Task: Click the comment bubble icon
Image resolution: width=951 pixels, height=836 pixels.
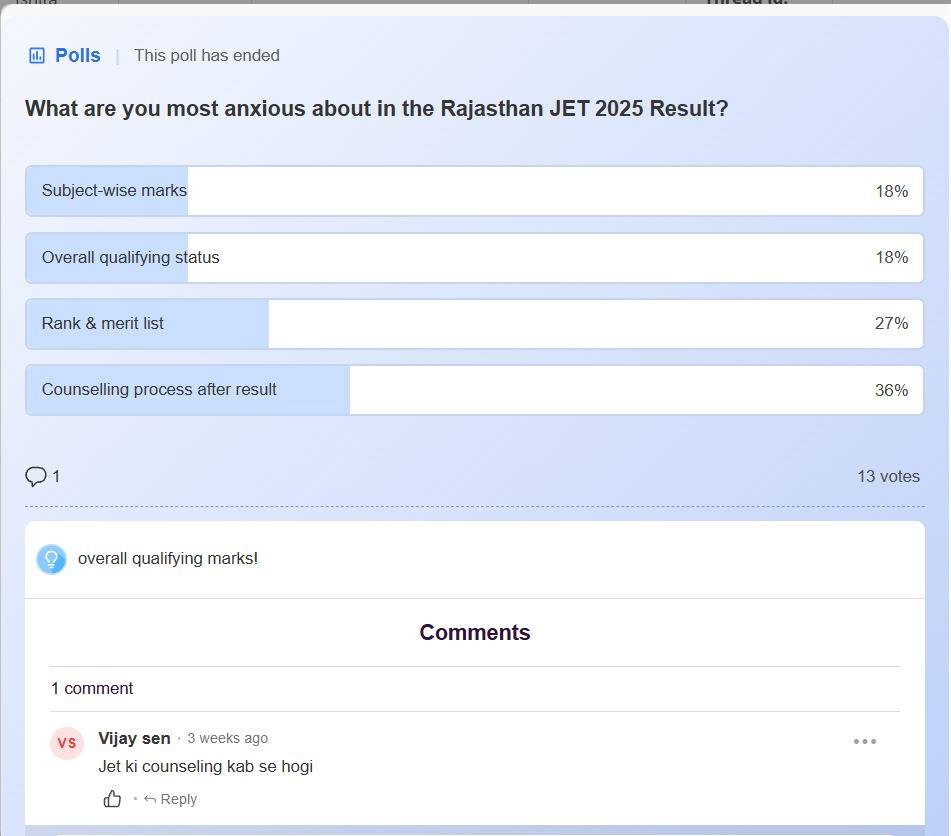Action: tap(36, 476)
